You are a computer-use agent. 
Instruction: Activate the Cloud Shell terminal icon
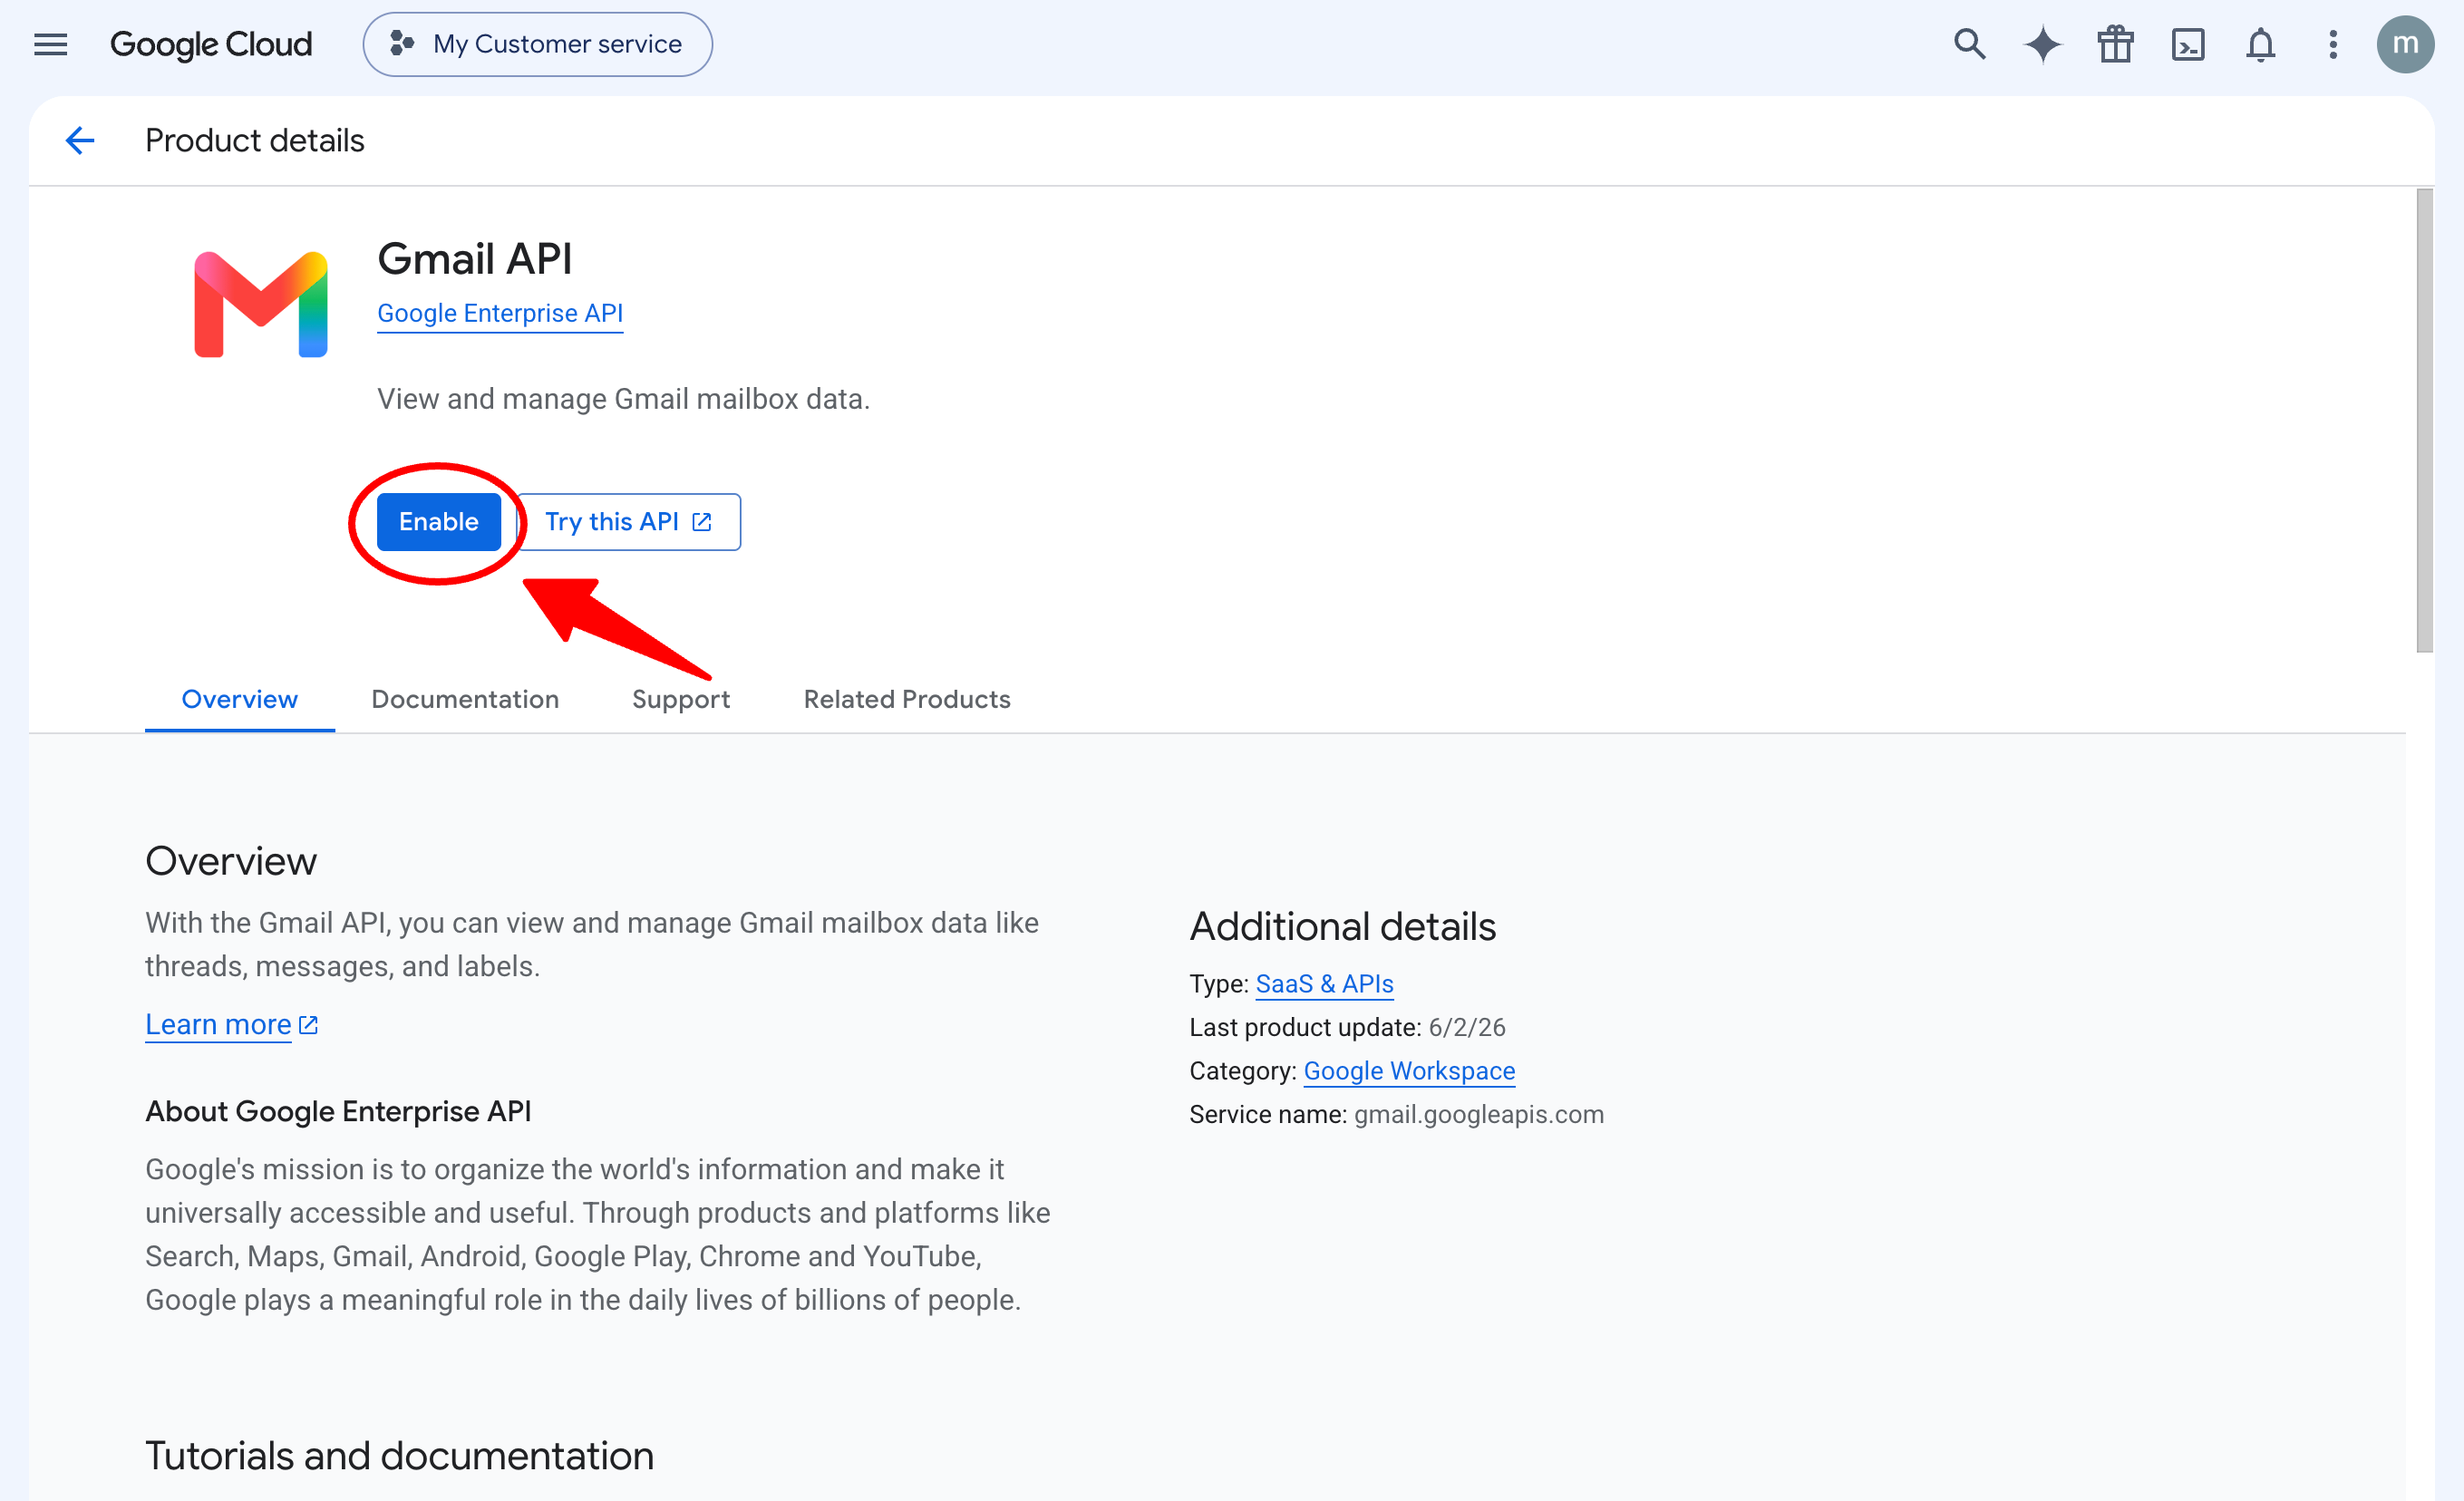pos(2188,44)
